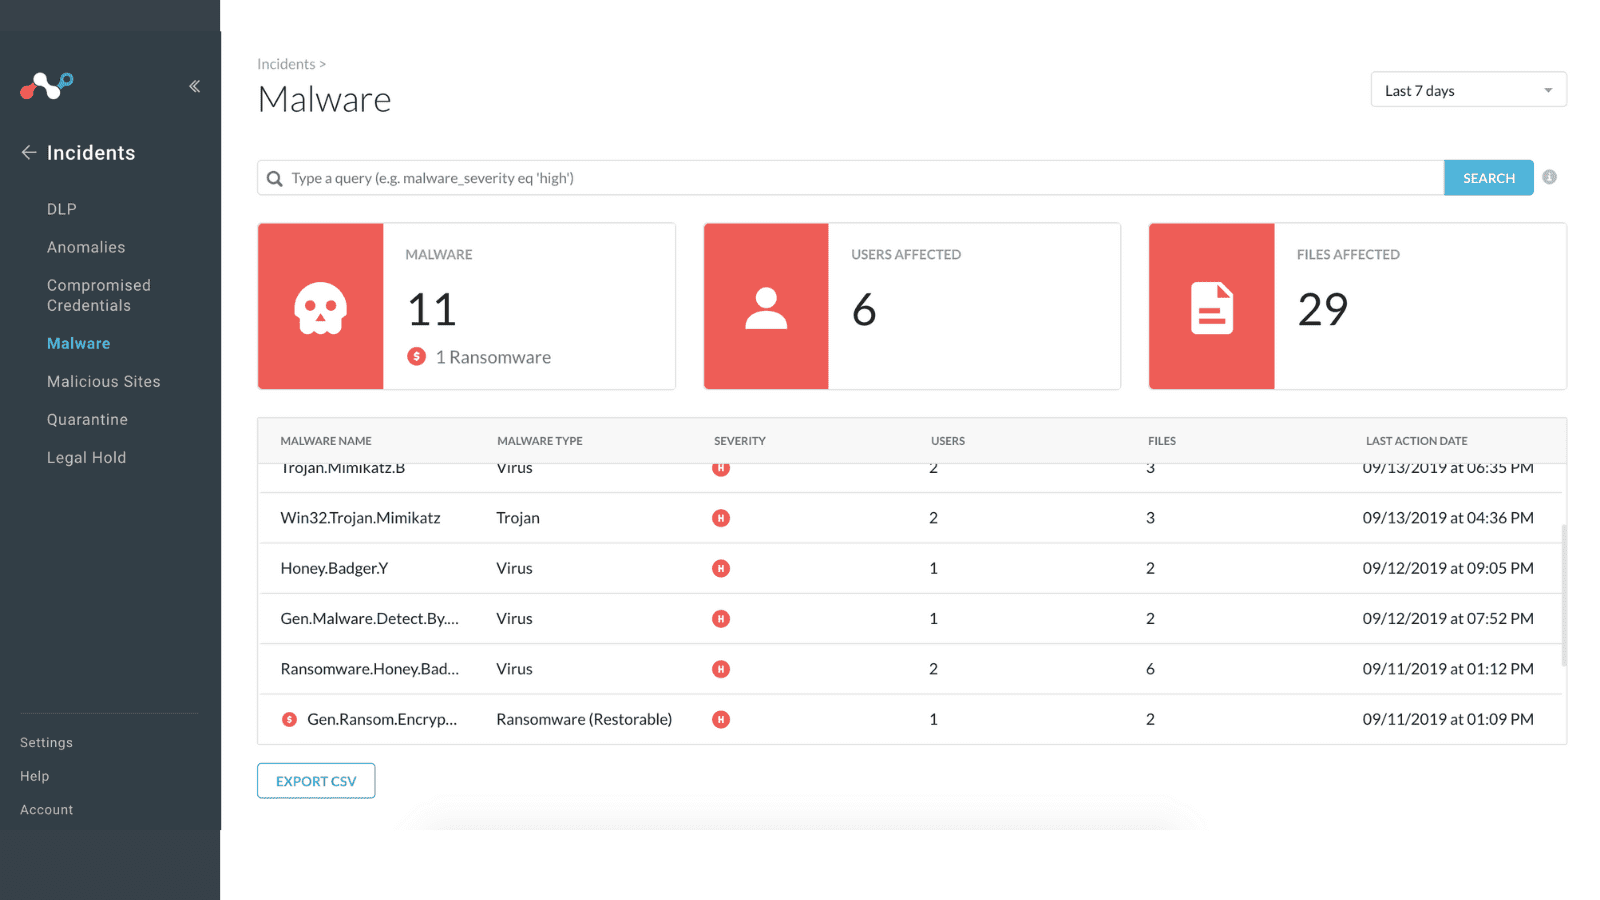Viewport: 1600px width, 900px height.
Task: Click the files affected count 29
Action: point(1322,309)
